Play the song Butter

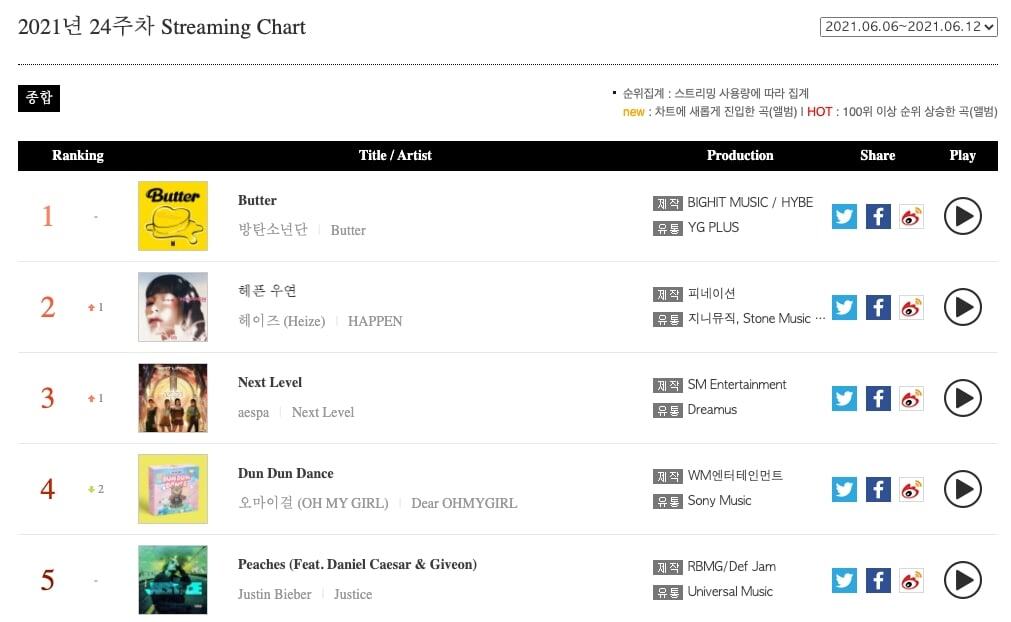point(962,216)
